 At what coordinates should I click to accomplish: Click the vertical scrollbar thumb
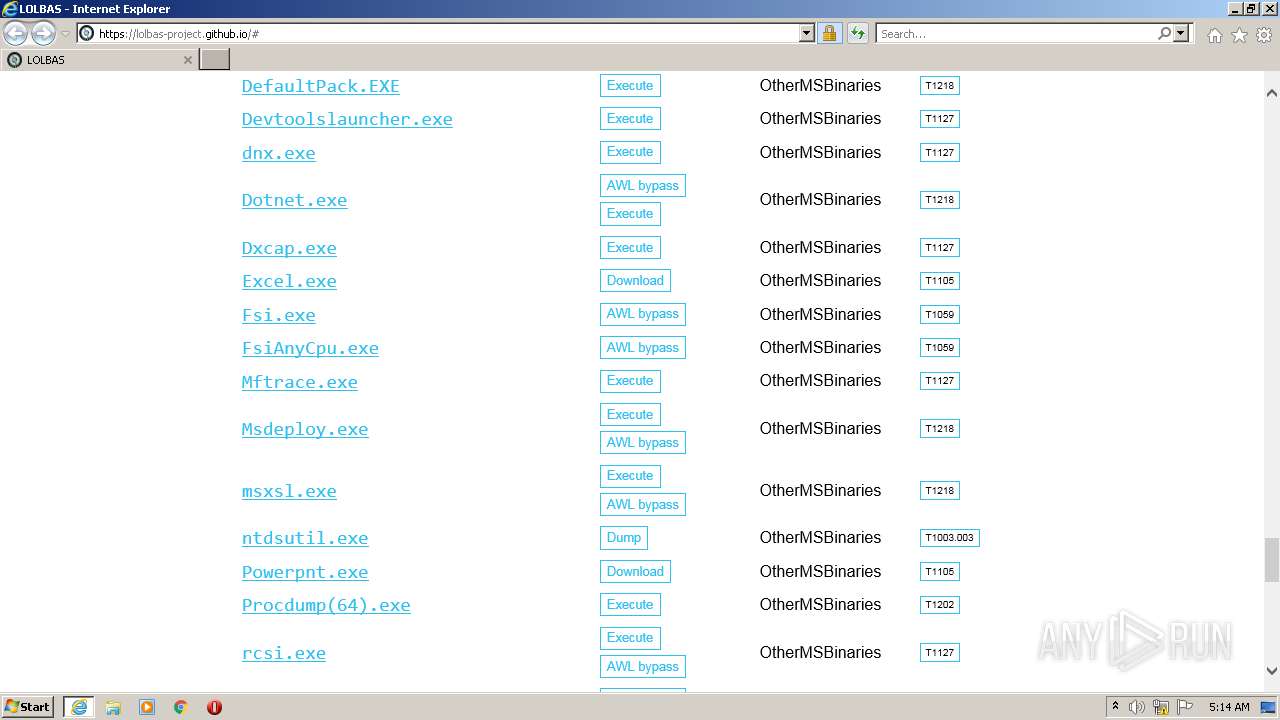1272,559
